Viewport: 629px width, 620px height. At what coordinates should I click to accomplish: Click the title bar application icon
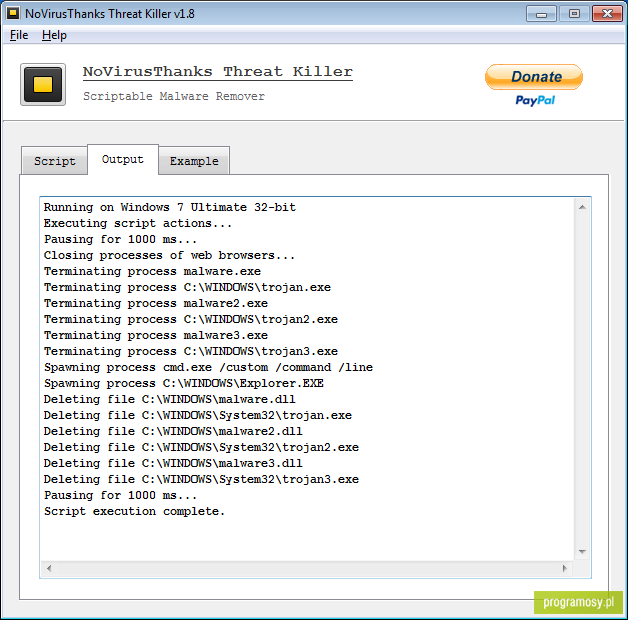pyautogui.click(x=13, y=13)
